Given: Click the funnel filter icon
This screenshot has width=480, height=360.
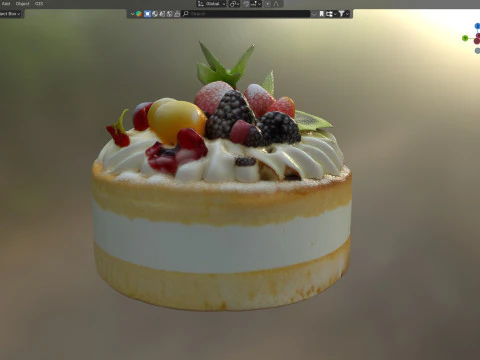Looking at the screenshot, I should pos(341,14).
